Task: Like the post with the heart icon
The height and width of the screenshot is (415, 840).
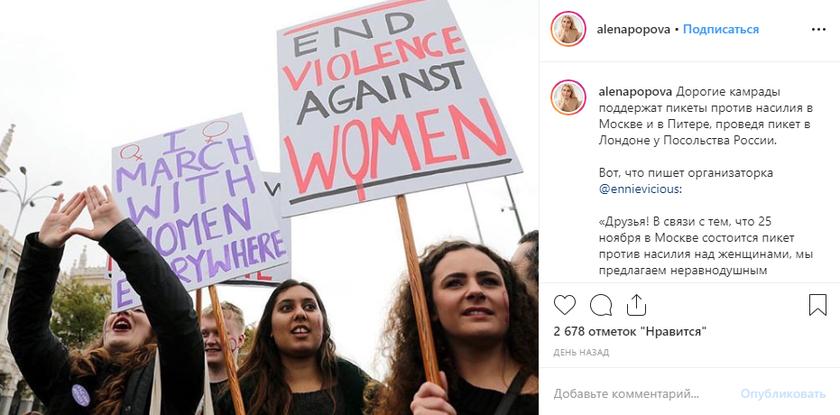Action: pyautogui.click(x=564, y=305)
